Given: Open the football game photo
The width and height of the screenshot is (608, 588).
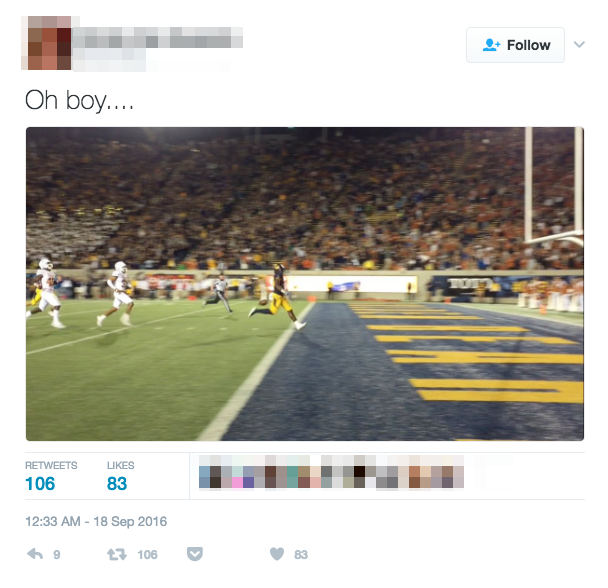Looking at the screenshot, I should click(x=305, y=284).
